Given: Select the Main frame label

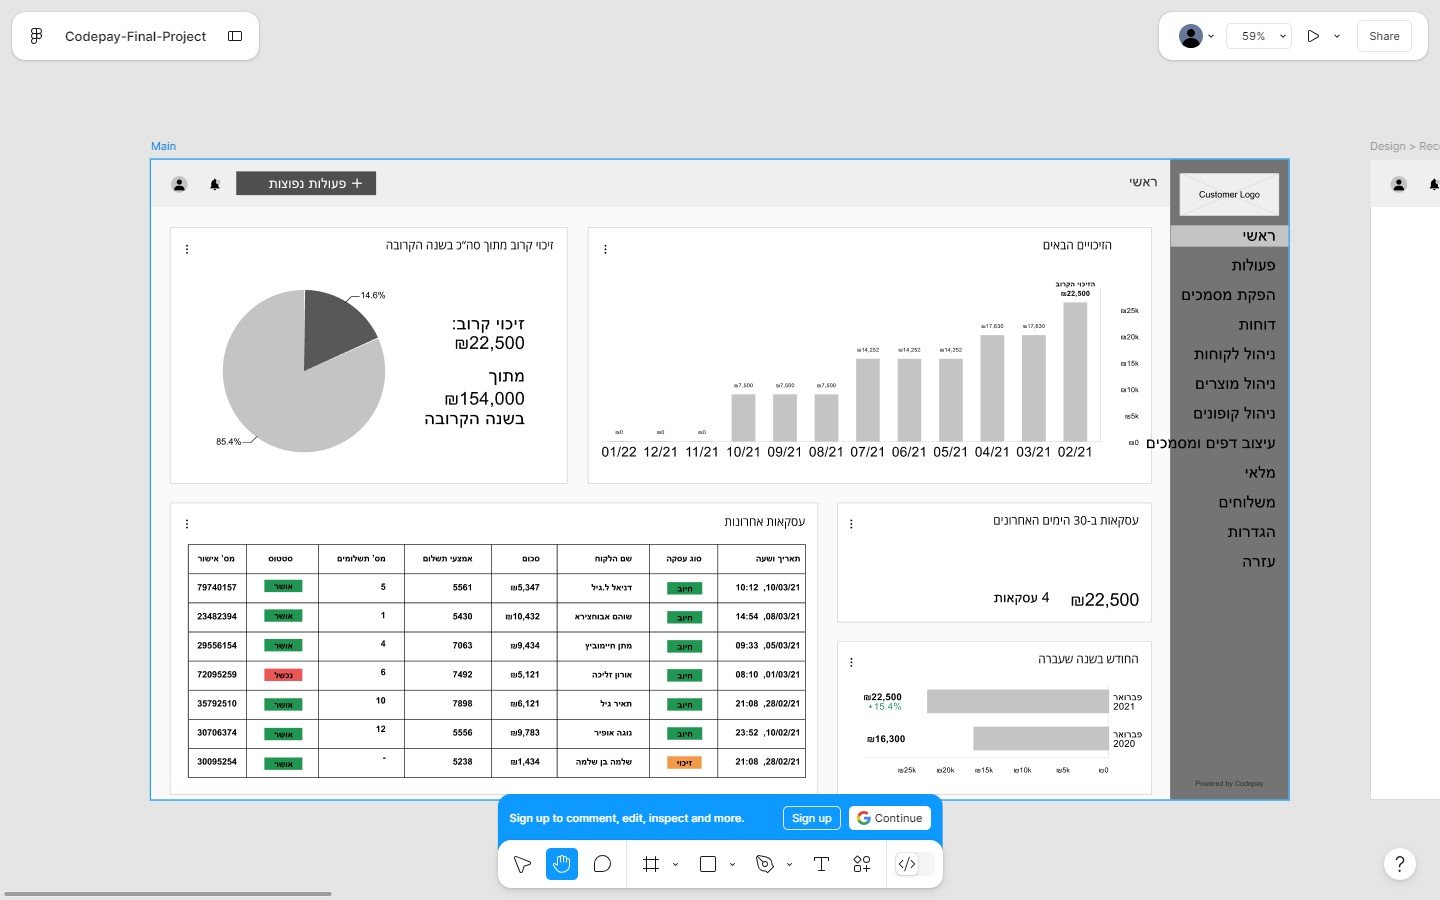Looking at the screenshot, I should coord(163,146).
